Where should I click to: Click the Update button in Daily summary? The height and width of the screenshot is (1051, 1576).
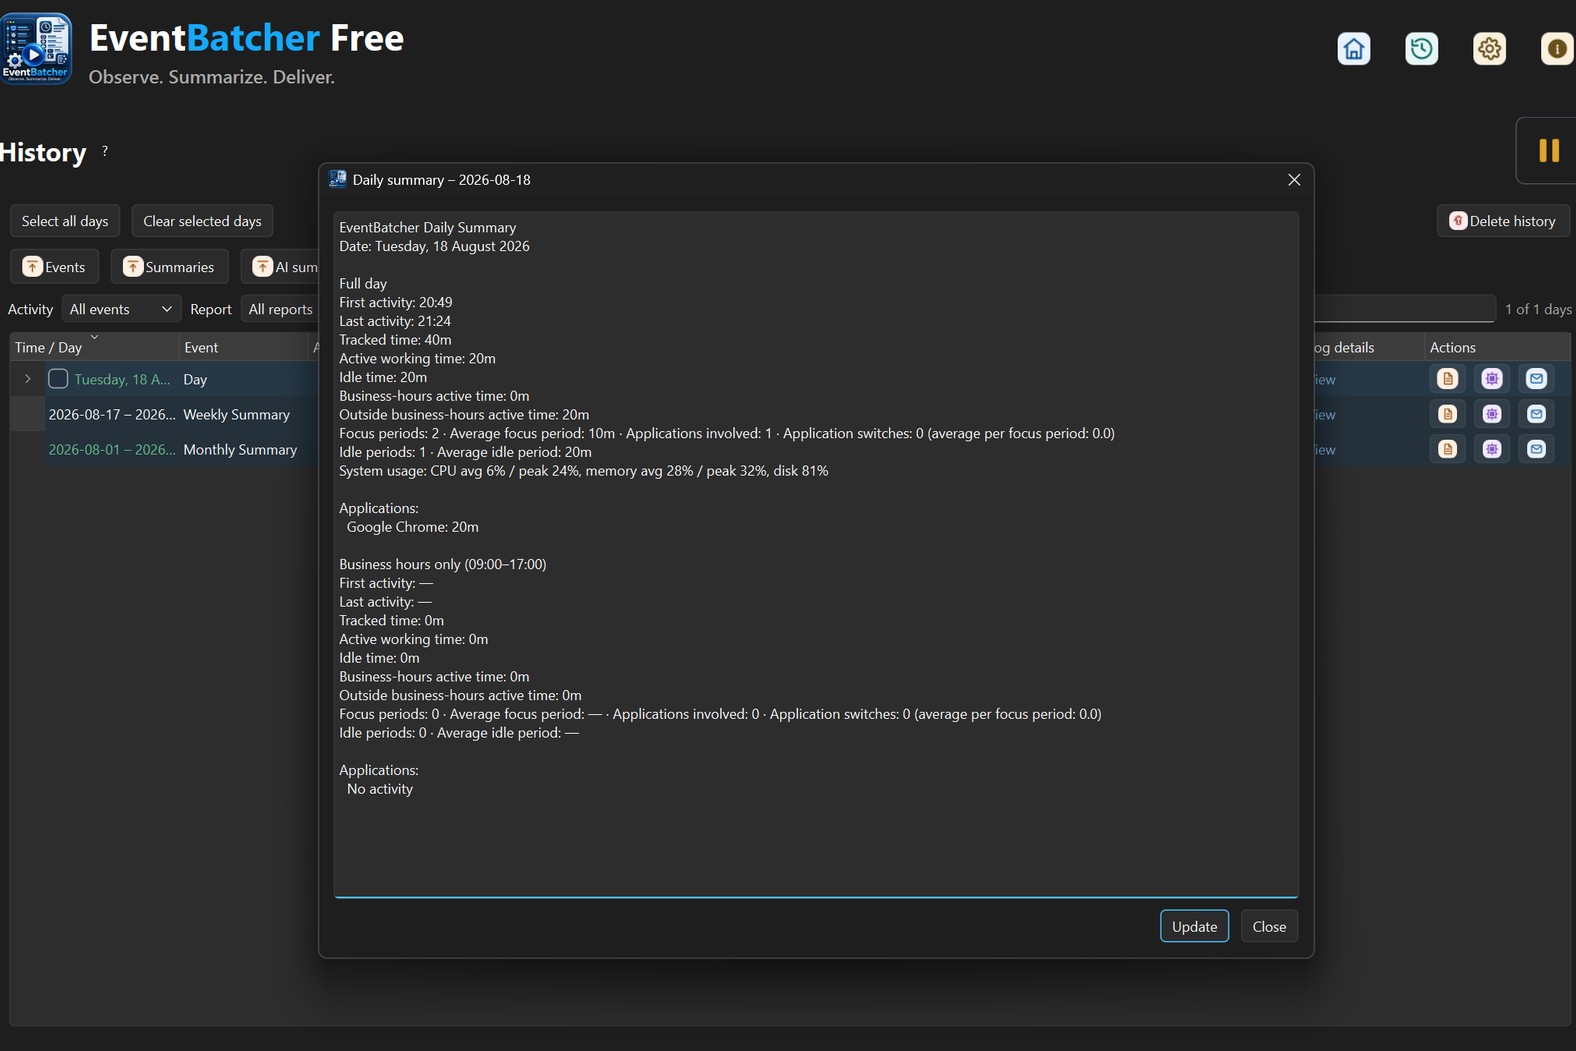pyautogui.click(x=1194, y=926)
